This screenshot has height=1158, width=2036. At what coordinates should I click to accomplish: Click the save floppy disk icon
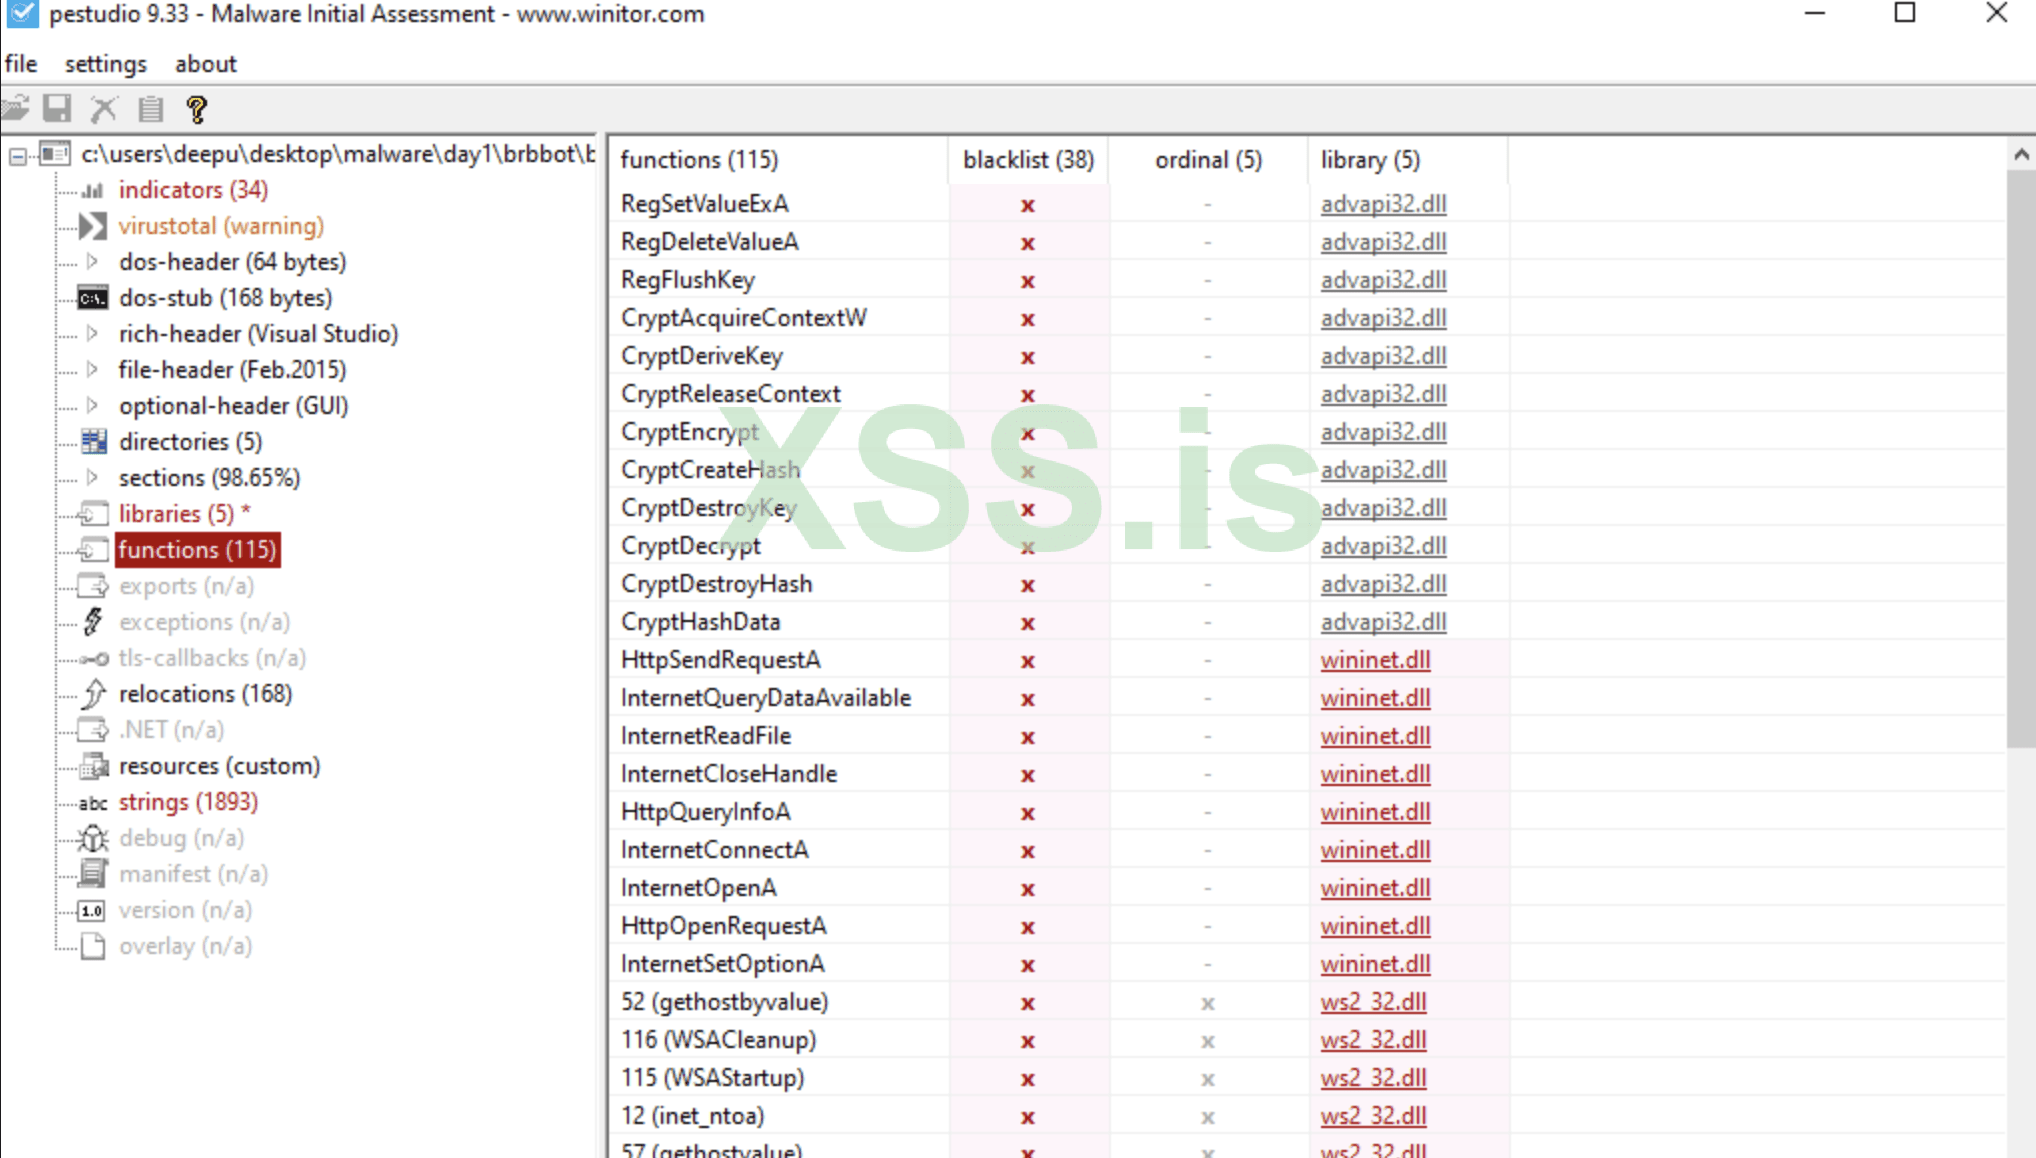pyautogui.click(x=57, y=108)
